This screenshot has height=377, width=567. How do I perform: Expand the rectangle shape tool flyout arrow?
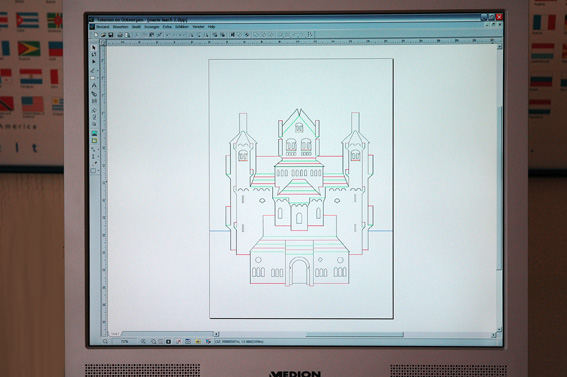[98, 170]
